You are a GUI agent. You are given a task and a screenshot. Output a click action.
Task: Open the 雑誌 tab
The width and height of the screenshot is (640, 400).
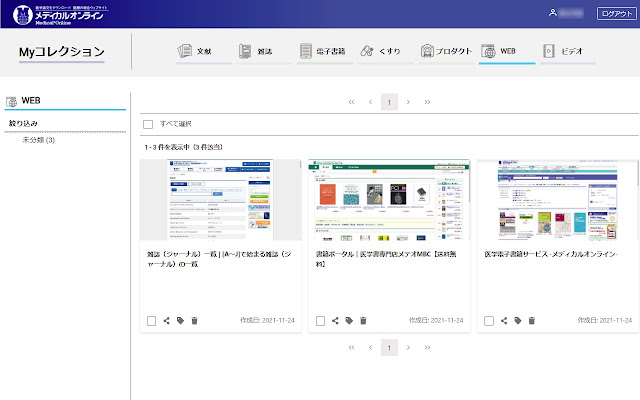pyautogui.click(x=264, y=51)
